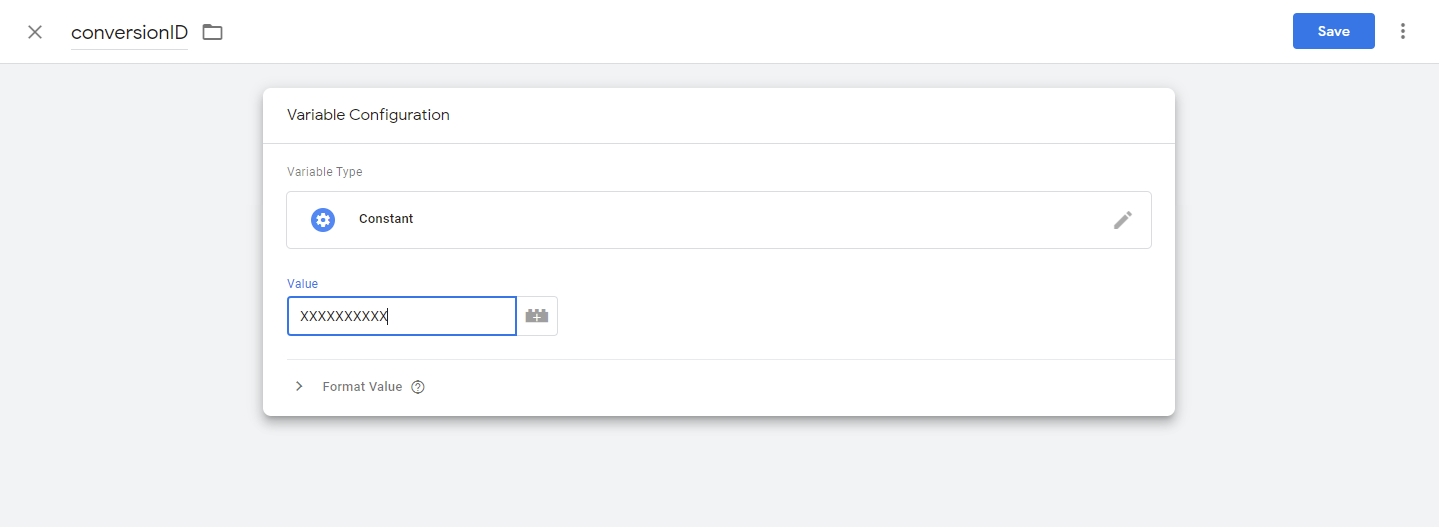Save the variable
This screenshot has width=1439, height=527.
(x=1333, y=31)
